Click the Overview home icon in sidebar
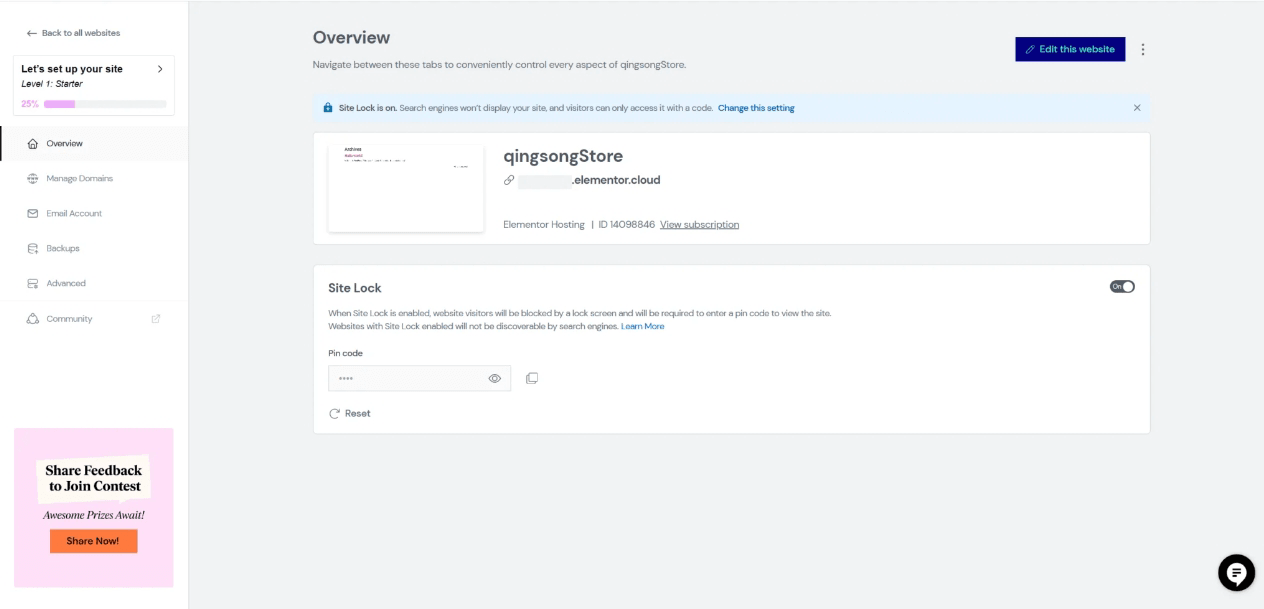Image resolution: width=1264 pixels, height=609 pixels. [33, 144]
